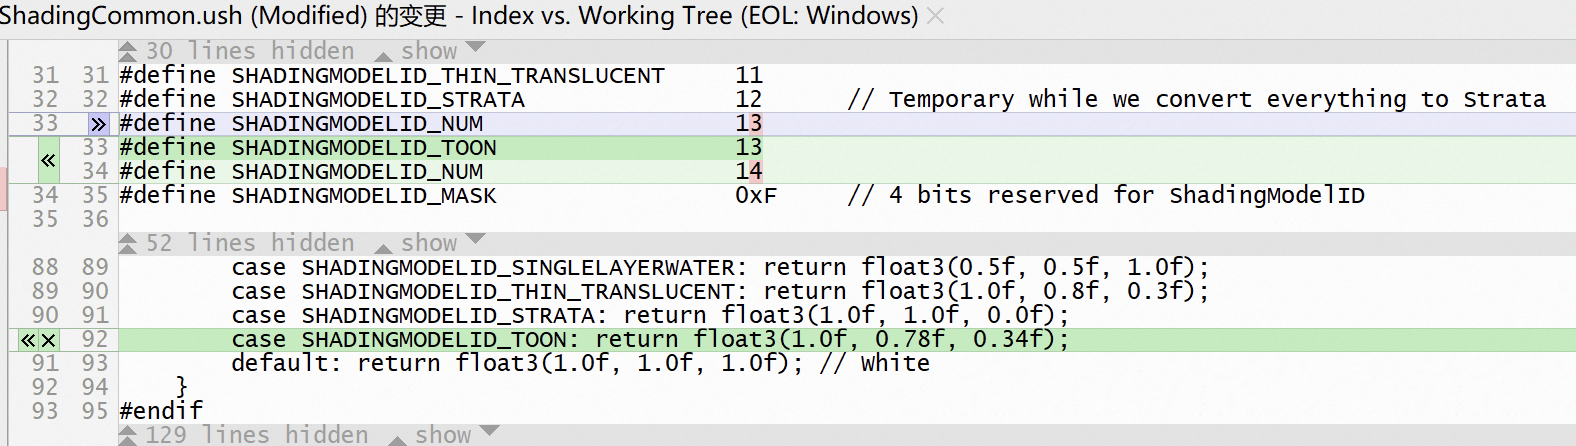The height and width of the screenshot is (446, 1576).
Task: Click the discard X on line 92
Action: pyautogui.click(x=48, y=340)
